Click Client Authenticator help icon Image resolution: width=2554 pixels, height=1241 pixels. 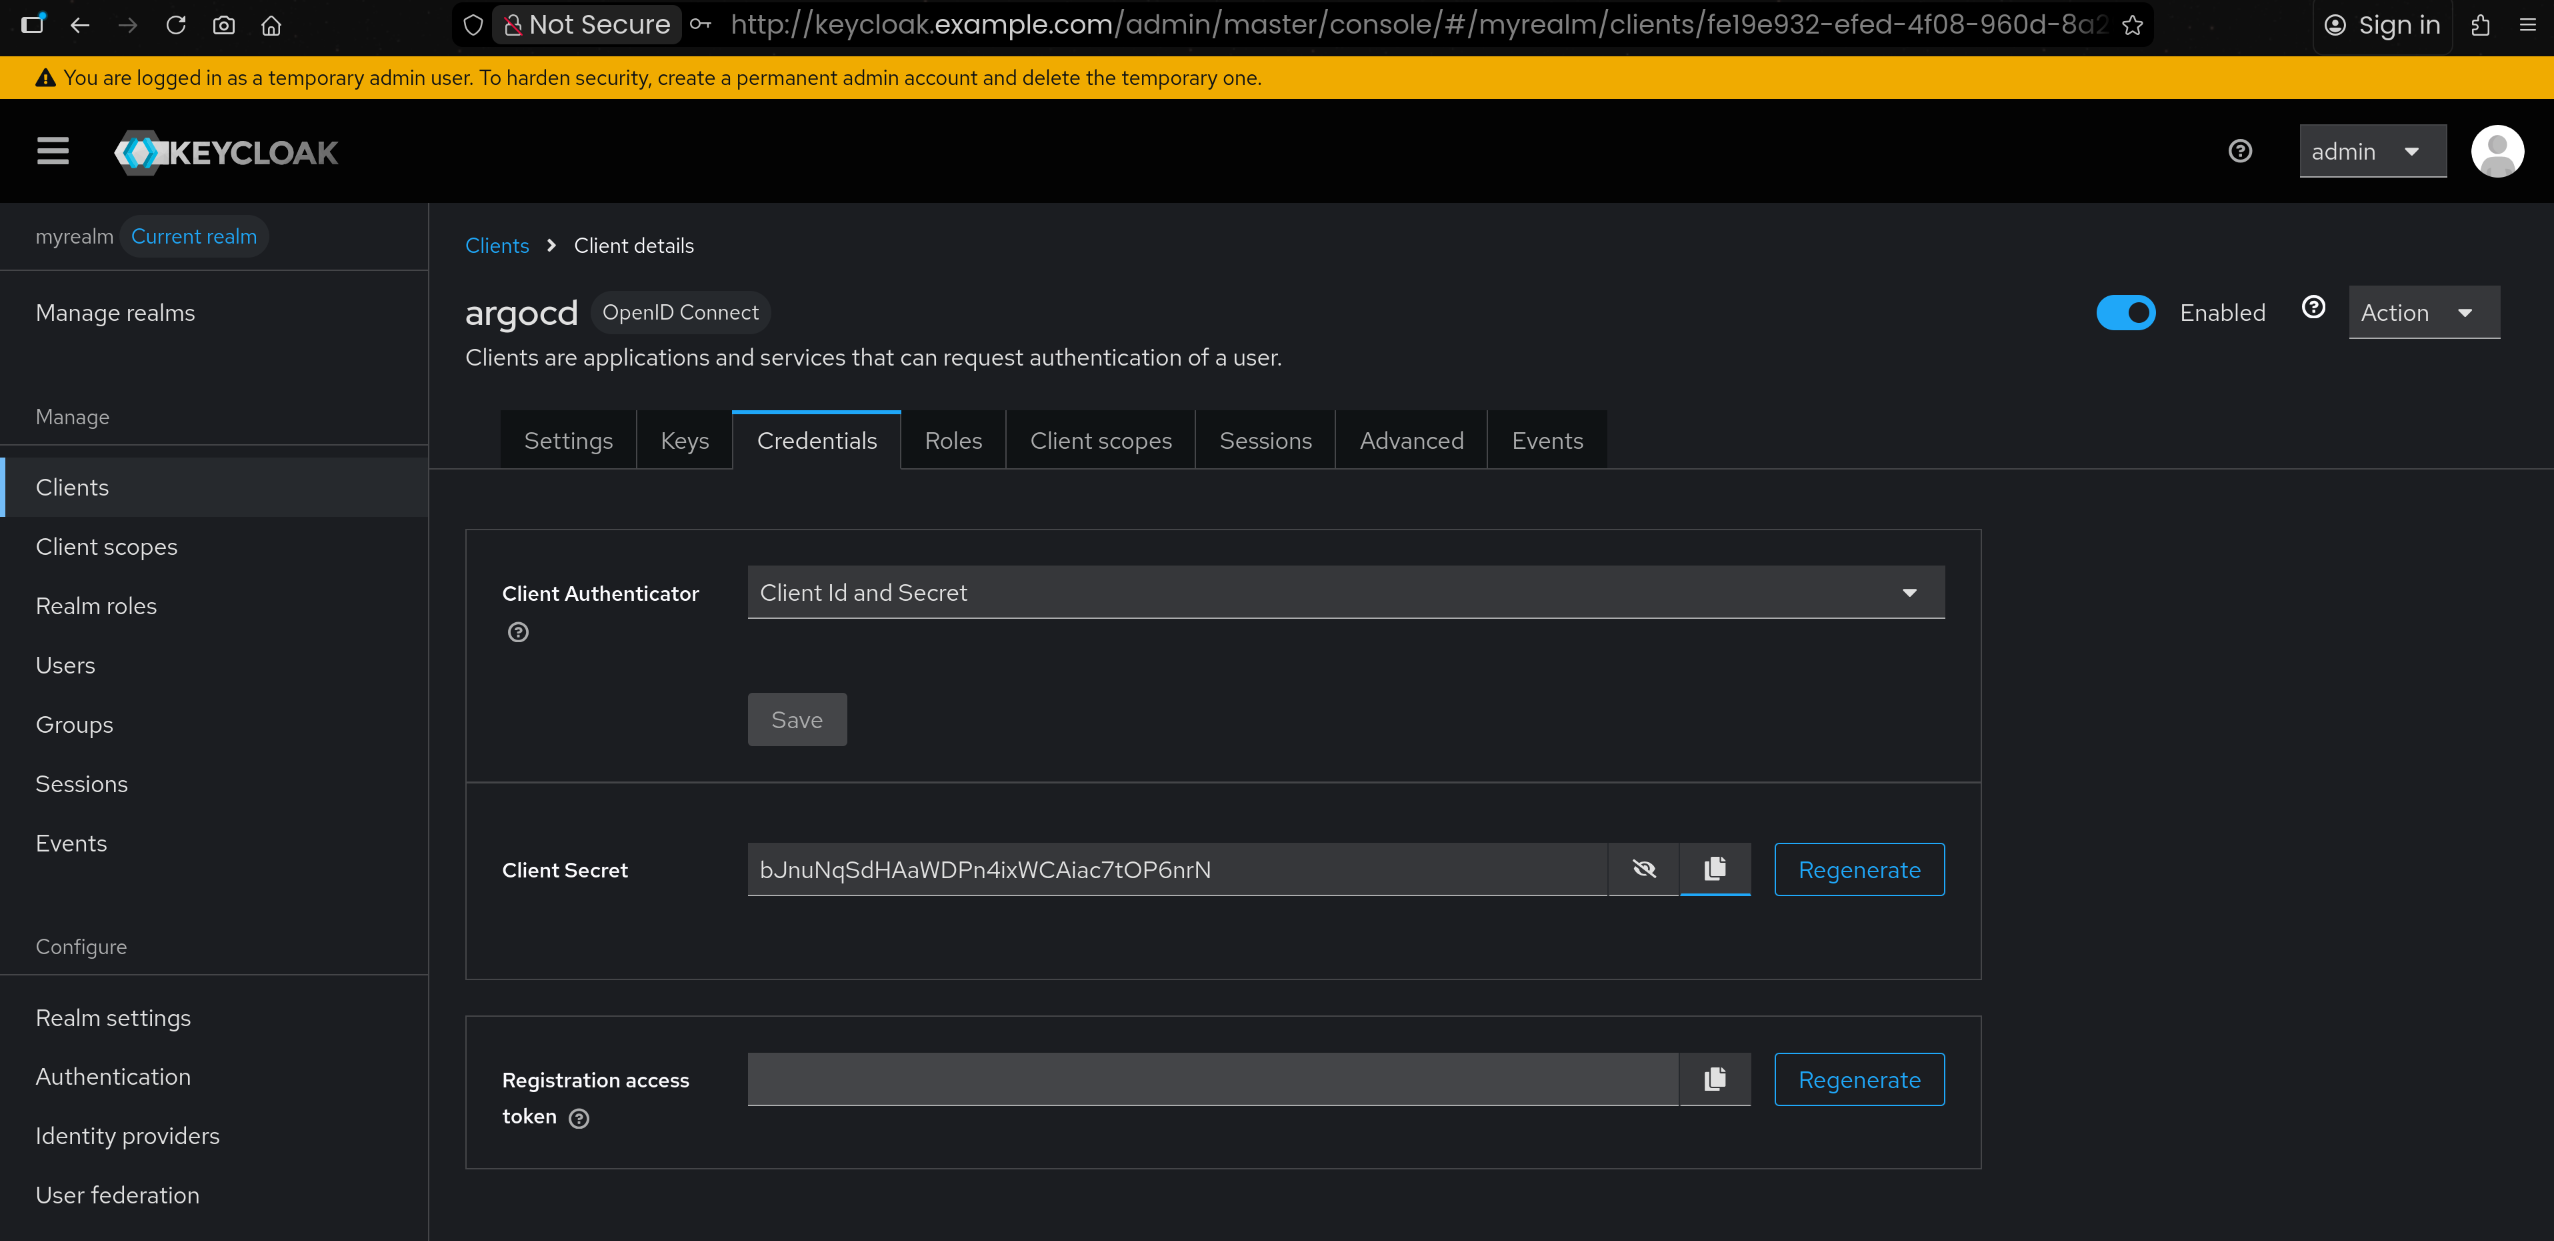[518, 632]
